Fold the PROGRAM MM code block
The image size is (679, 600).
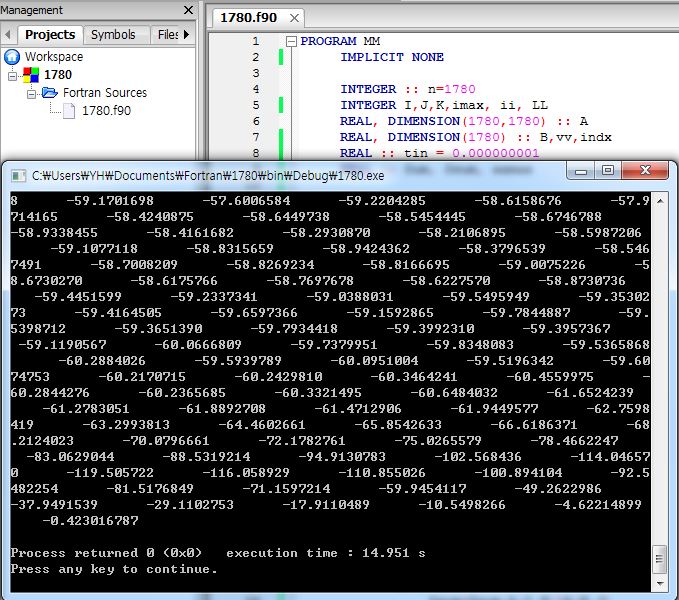point(291,42)
